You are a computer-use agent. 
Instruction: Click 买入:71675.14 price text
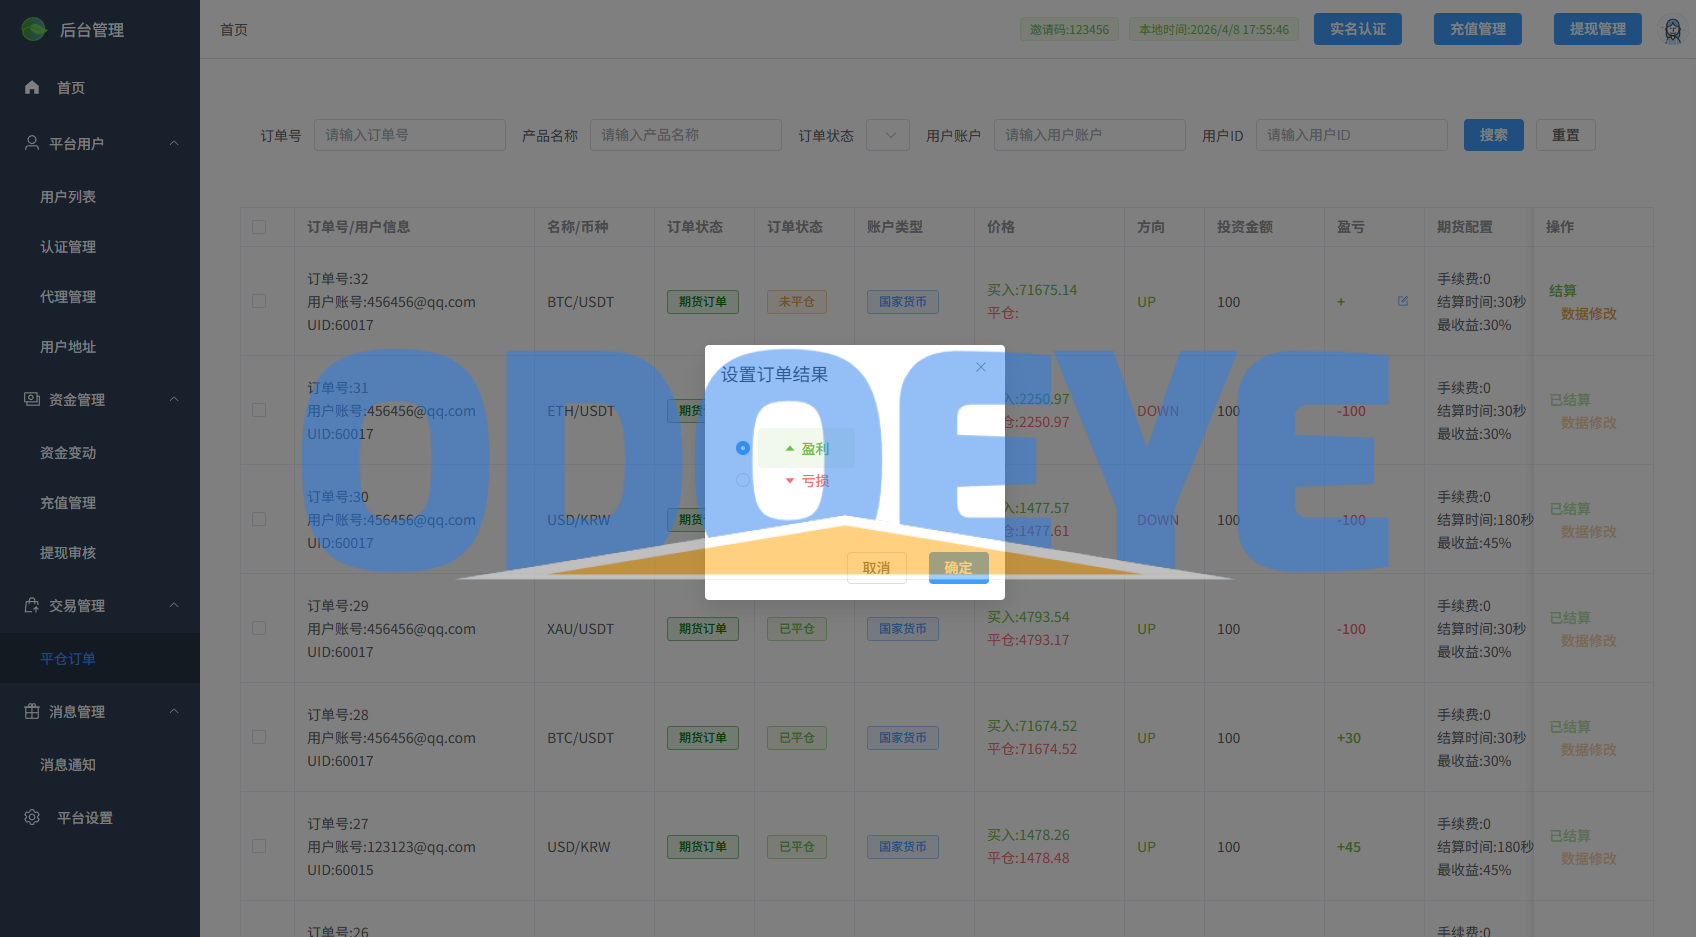tap(1032, 290)
